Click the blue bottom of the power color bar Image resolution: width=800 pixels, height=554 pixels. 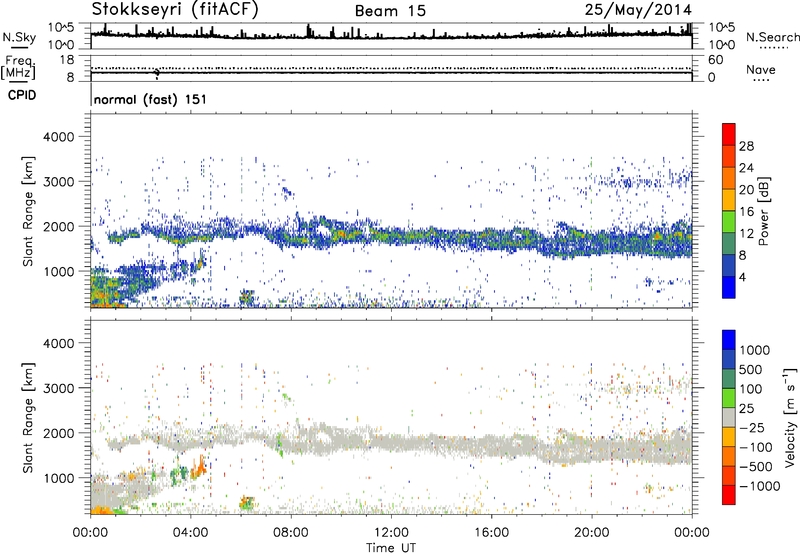[729, 288]
